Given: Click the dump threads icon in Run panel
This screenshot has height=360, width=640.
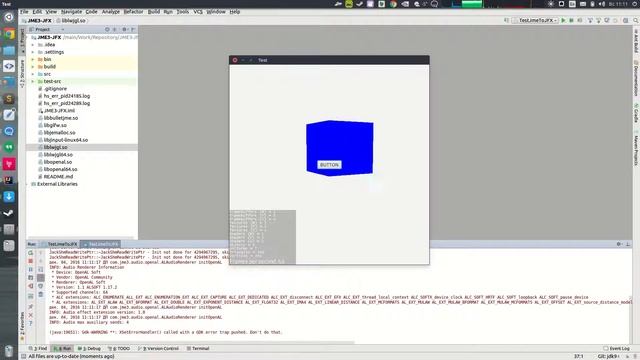Looking at the screenshot, I should point(31,278).
